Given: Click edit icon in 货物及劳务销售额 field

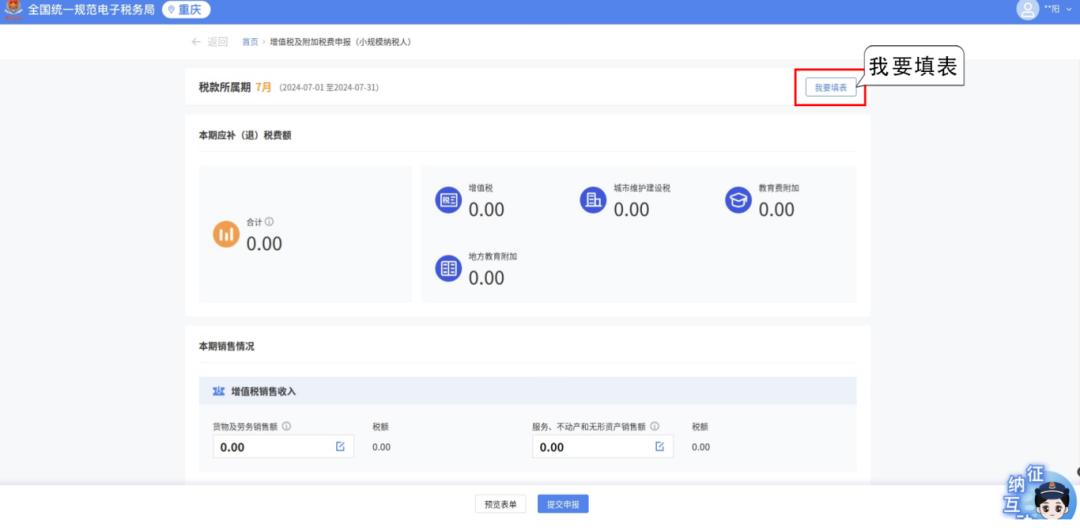Looking at the screenshot, I should pyautogui.click(x=340, y=446).
